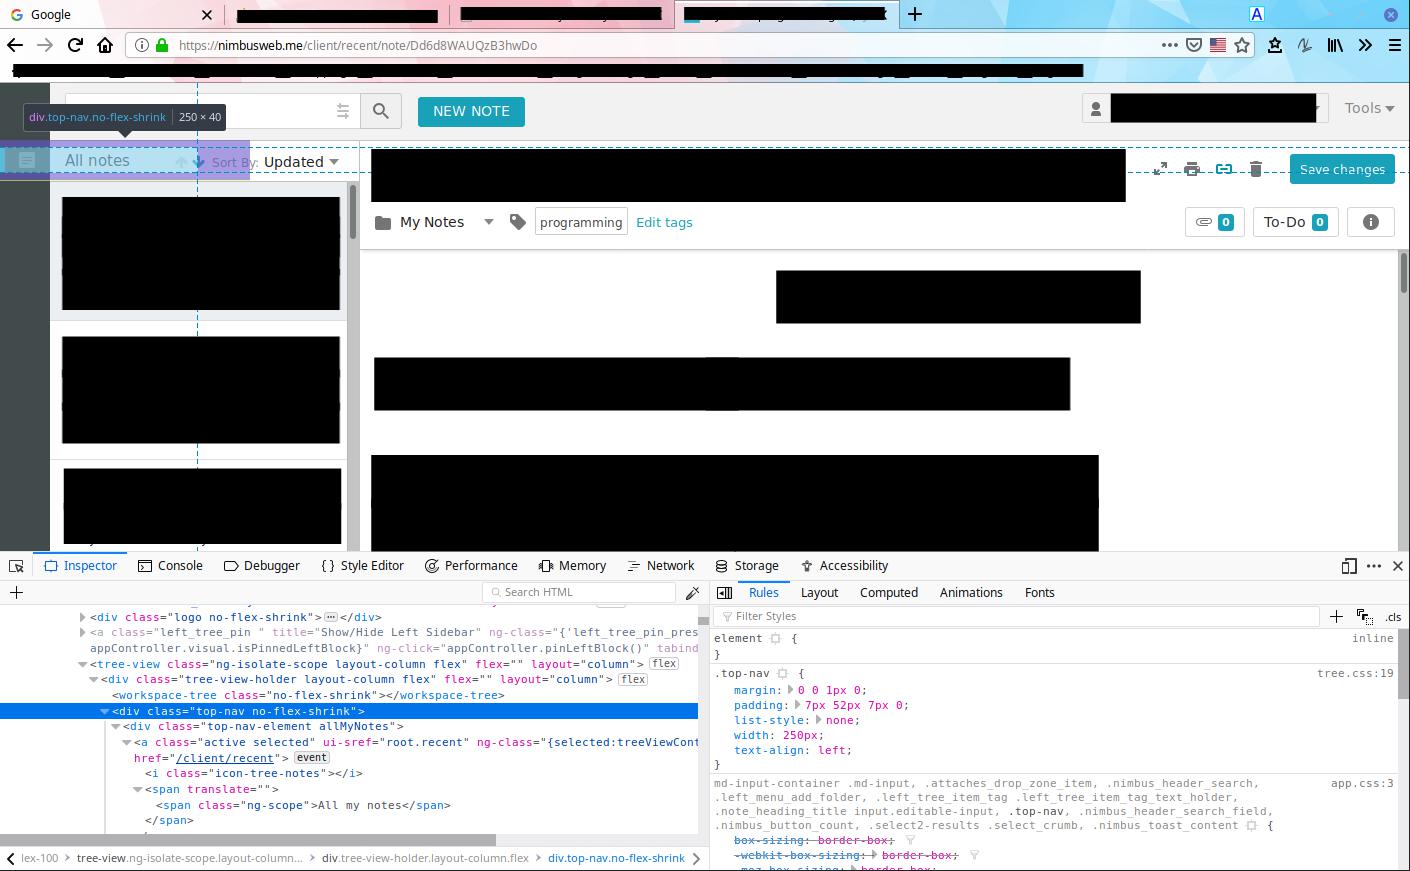
Task: Open the Tools dropdown menu
Action: point(1369,108)
